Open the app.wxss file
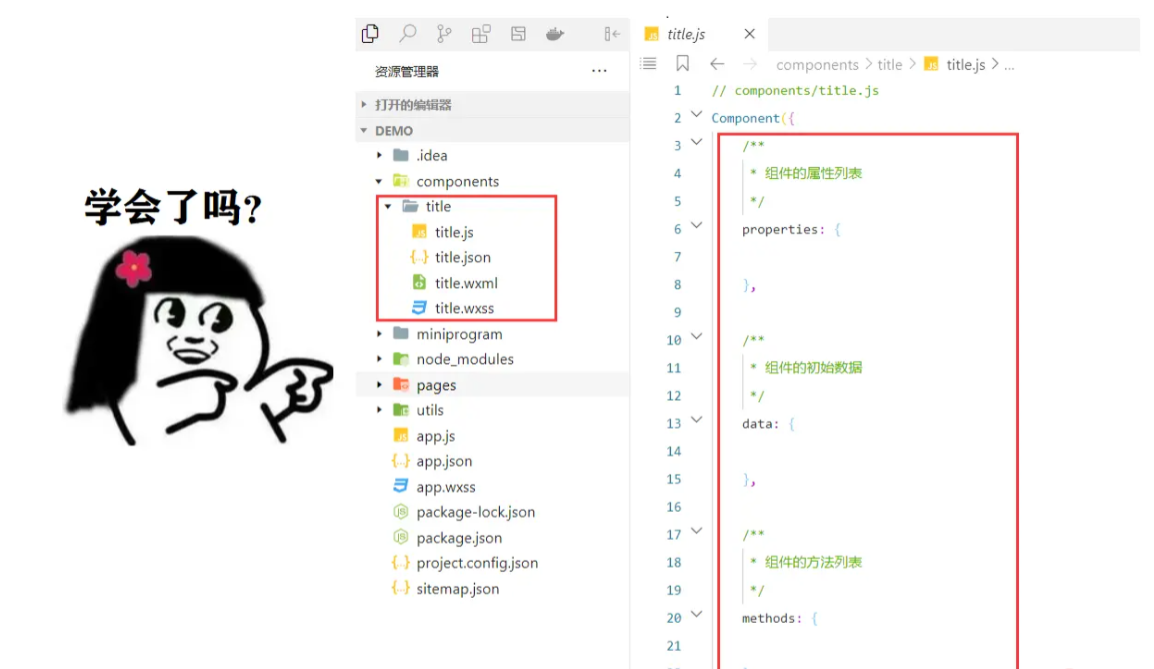 pos(445,486)
